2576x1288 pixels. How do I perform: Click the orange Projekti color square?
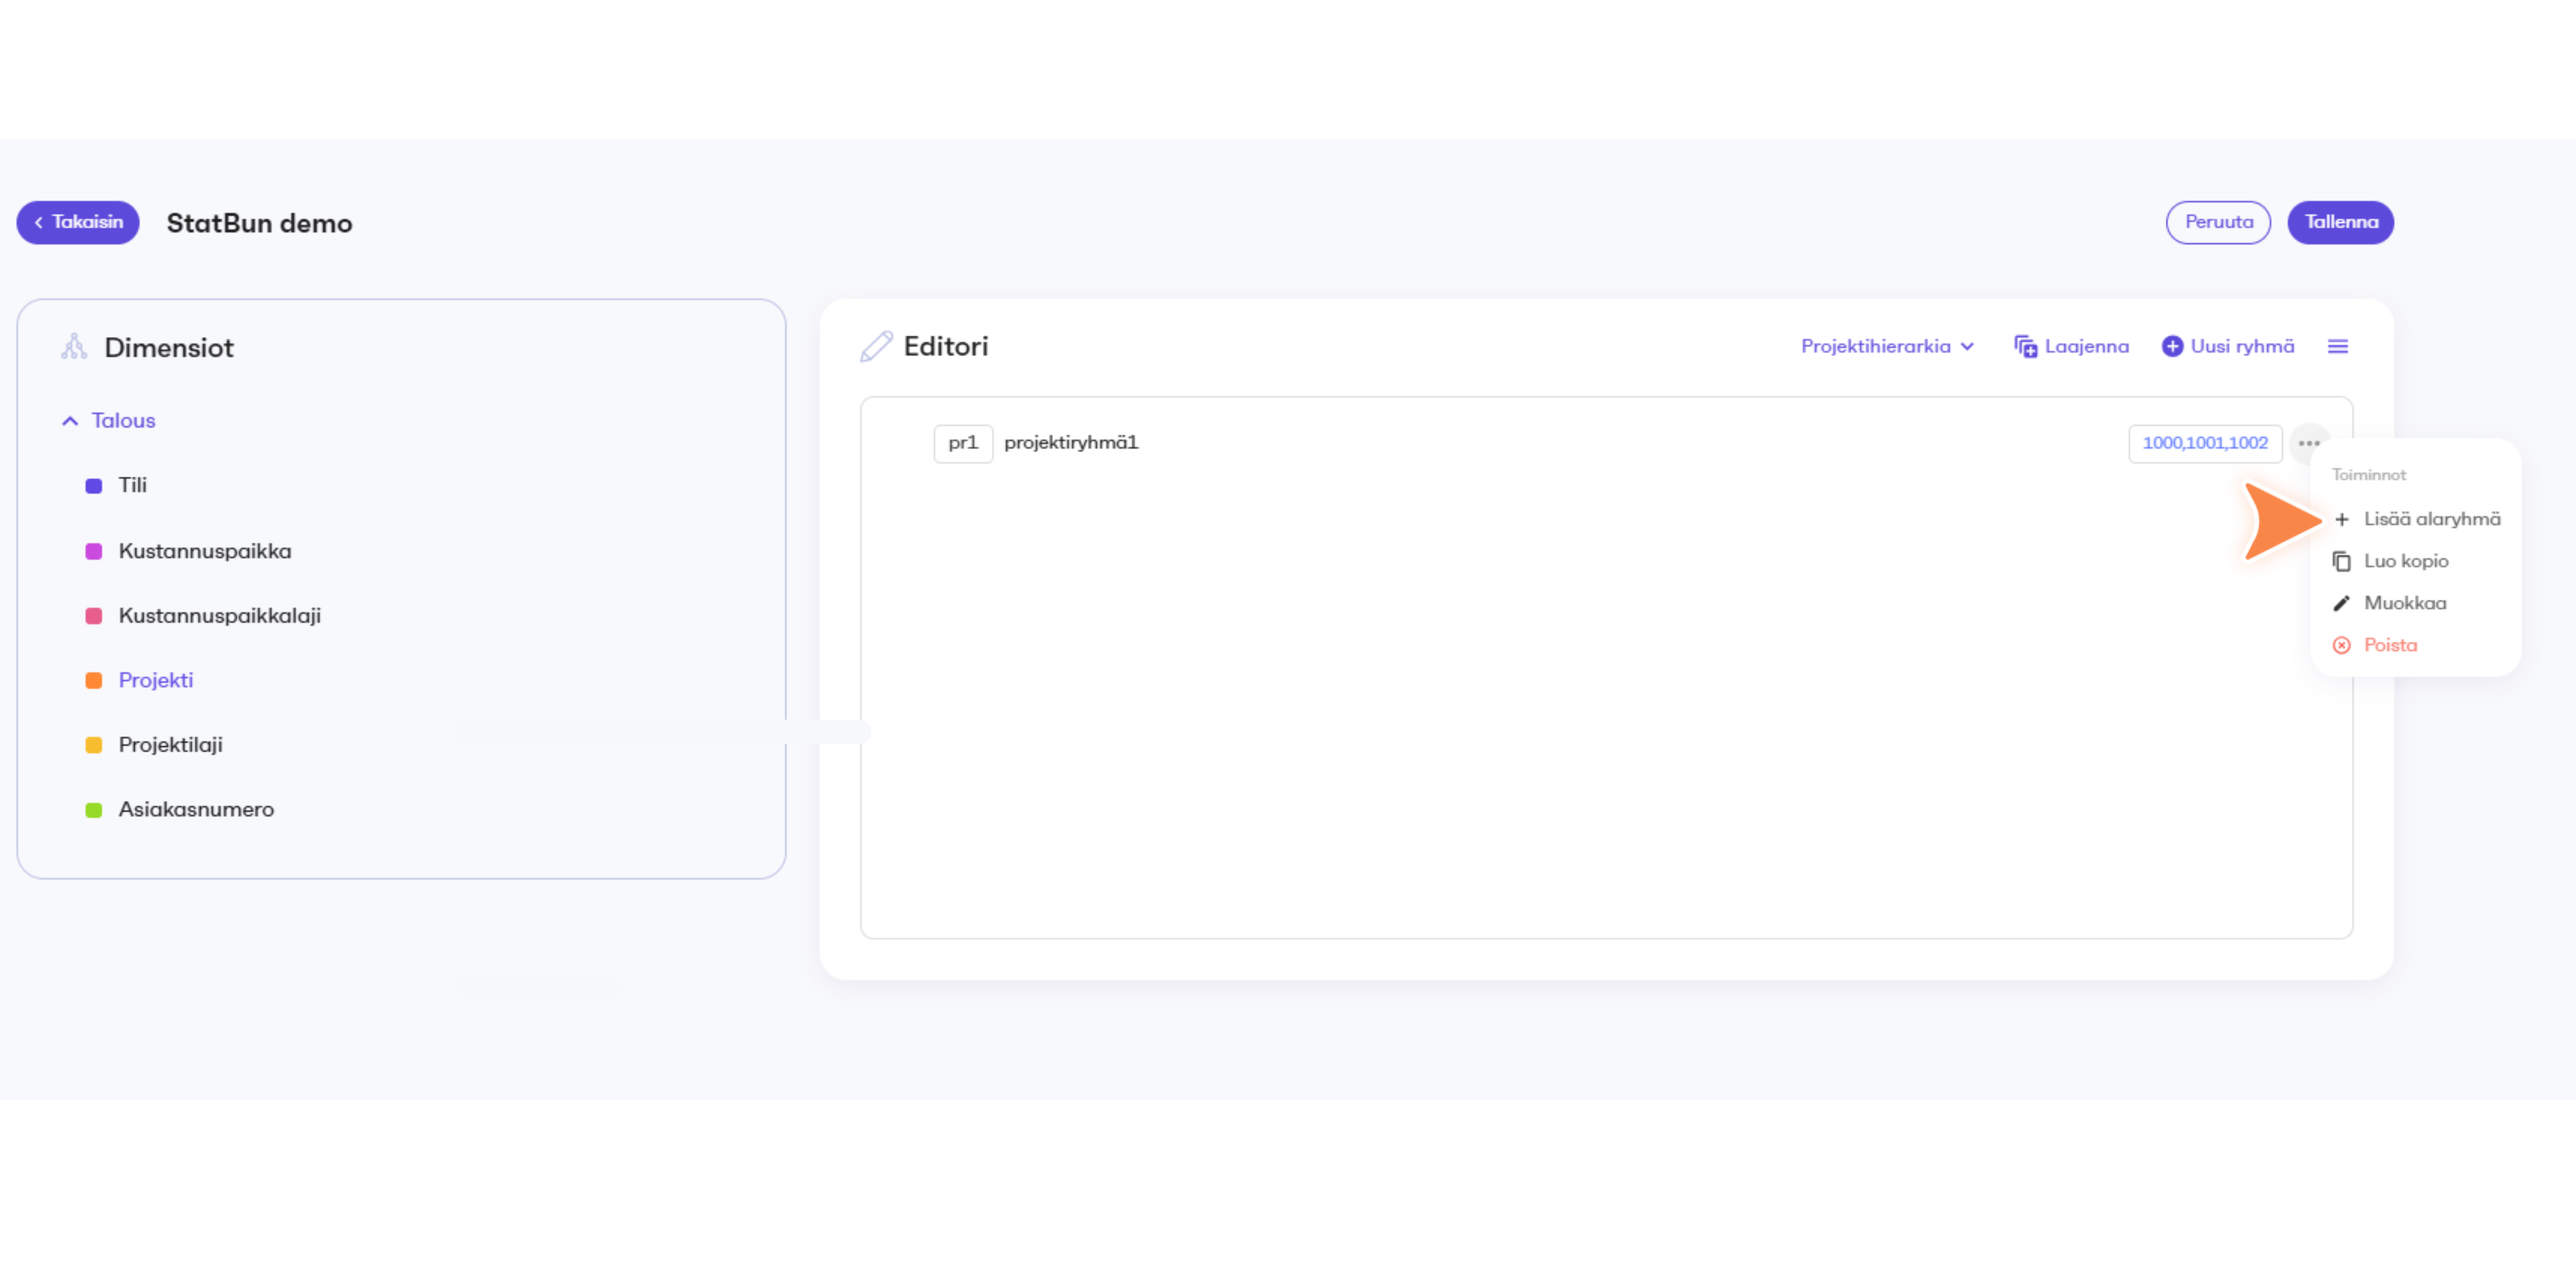click(94, 681)
